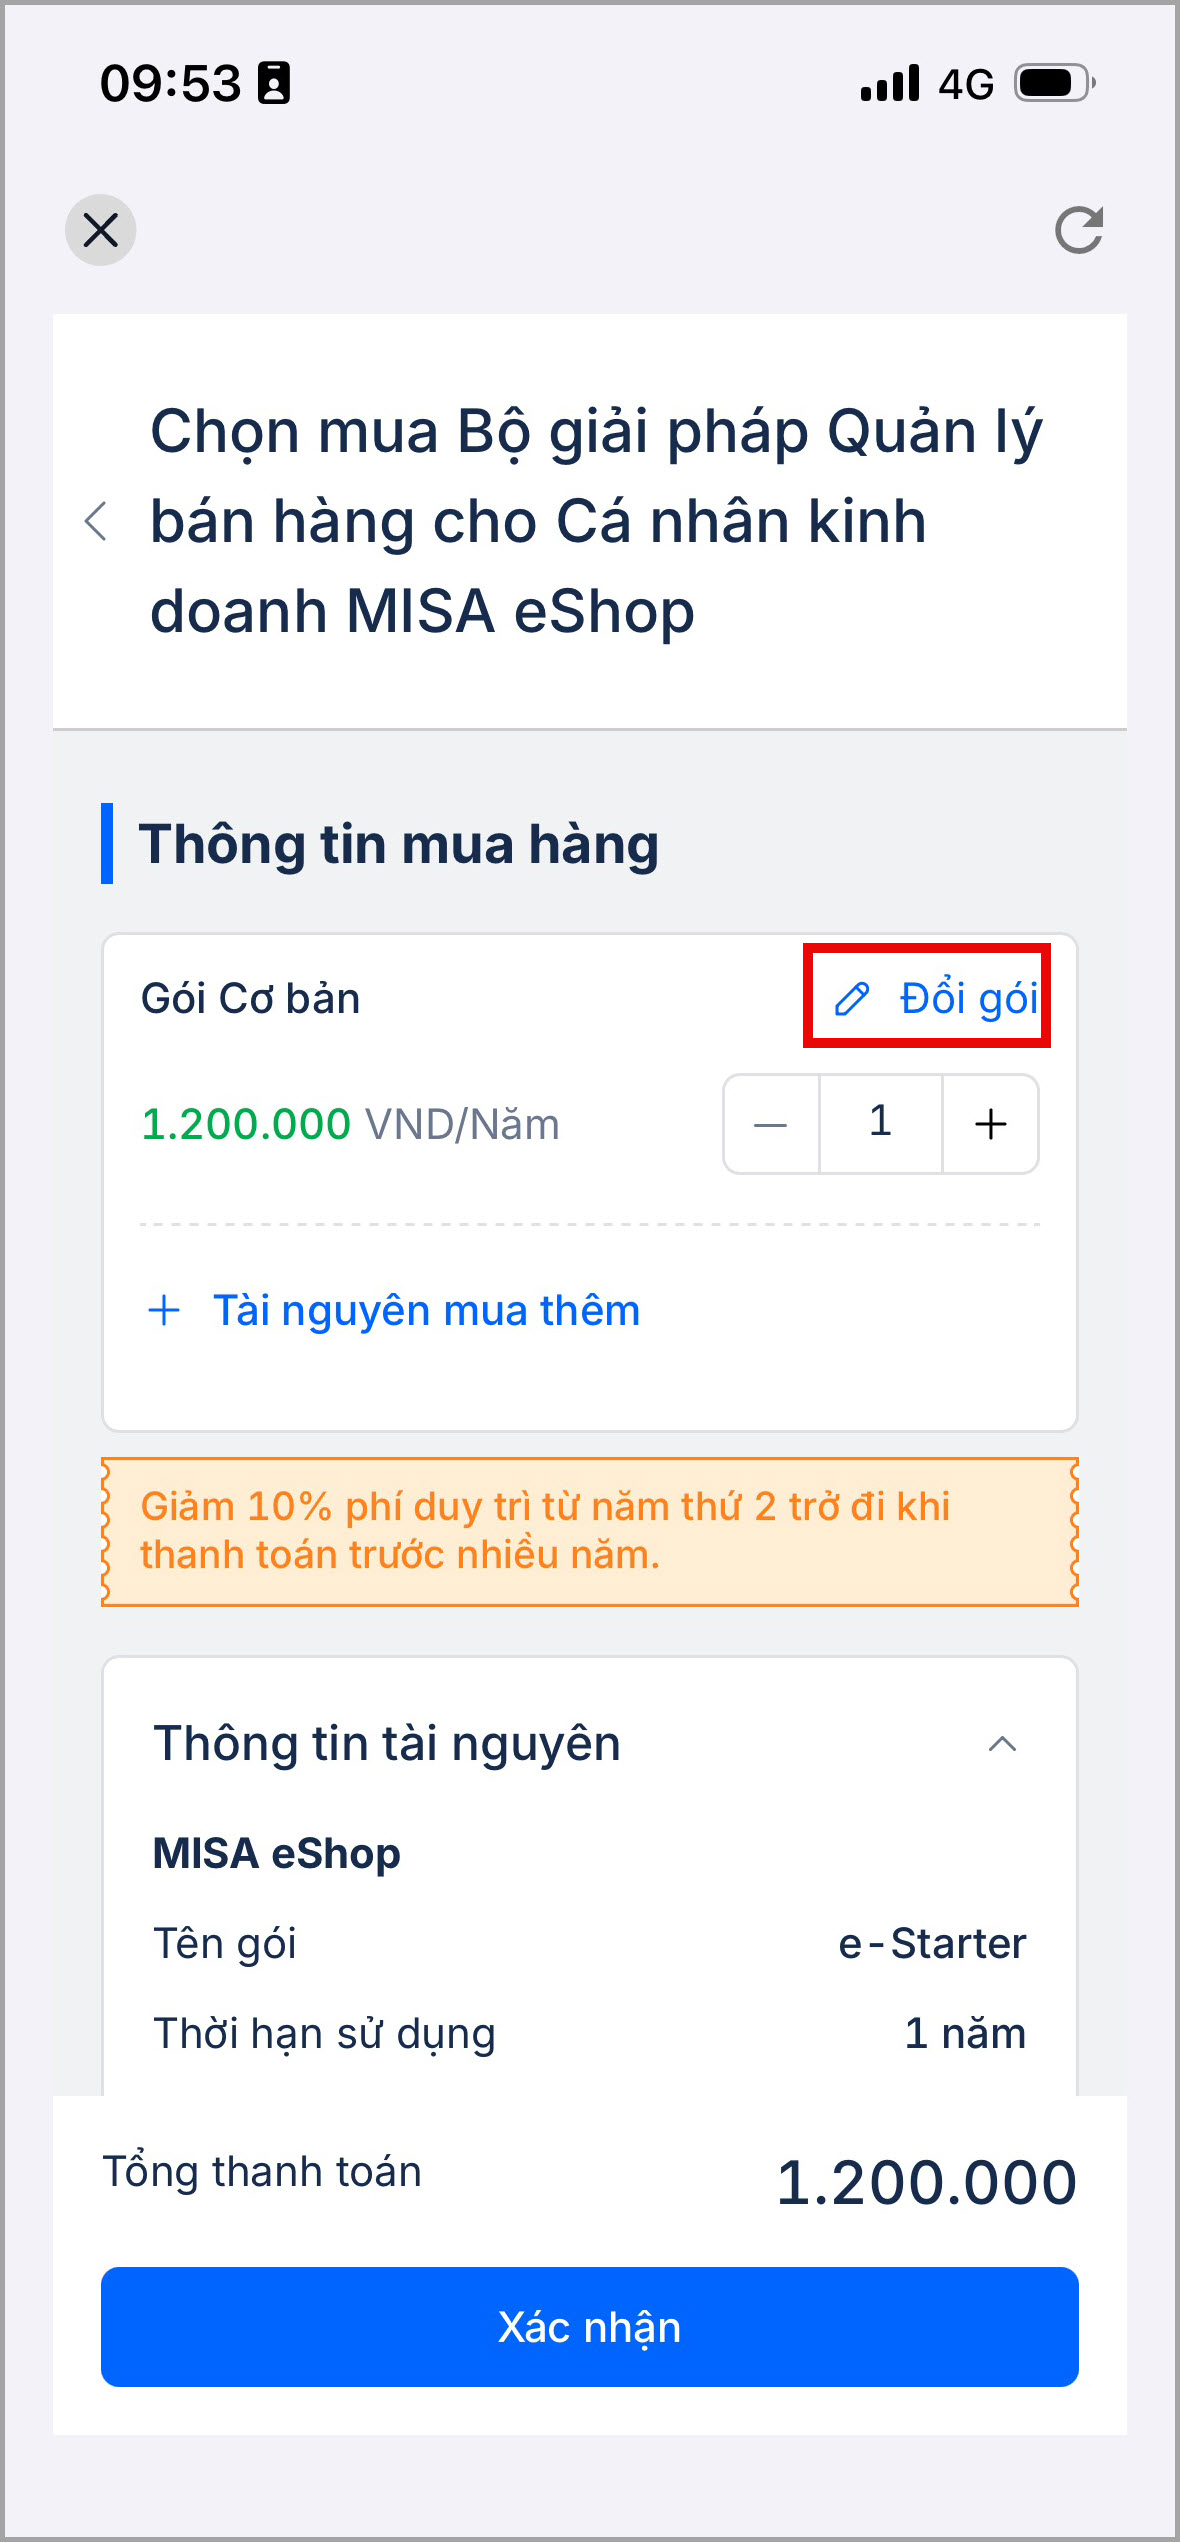Tap the refresh icon at top right

click(x=1079, y=230)
